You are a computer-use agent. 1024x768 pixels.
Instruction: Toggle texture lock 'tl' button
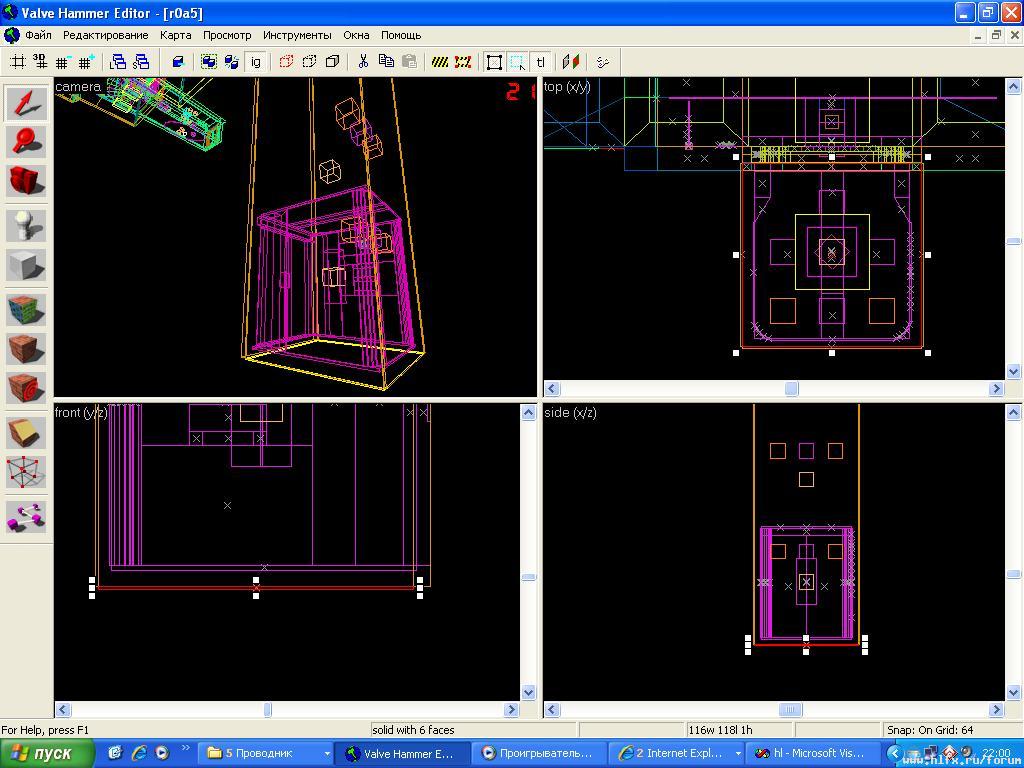[x=540, y=62]
